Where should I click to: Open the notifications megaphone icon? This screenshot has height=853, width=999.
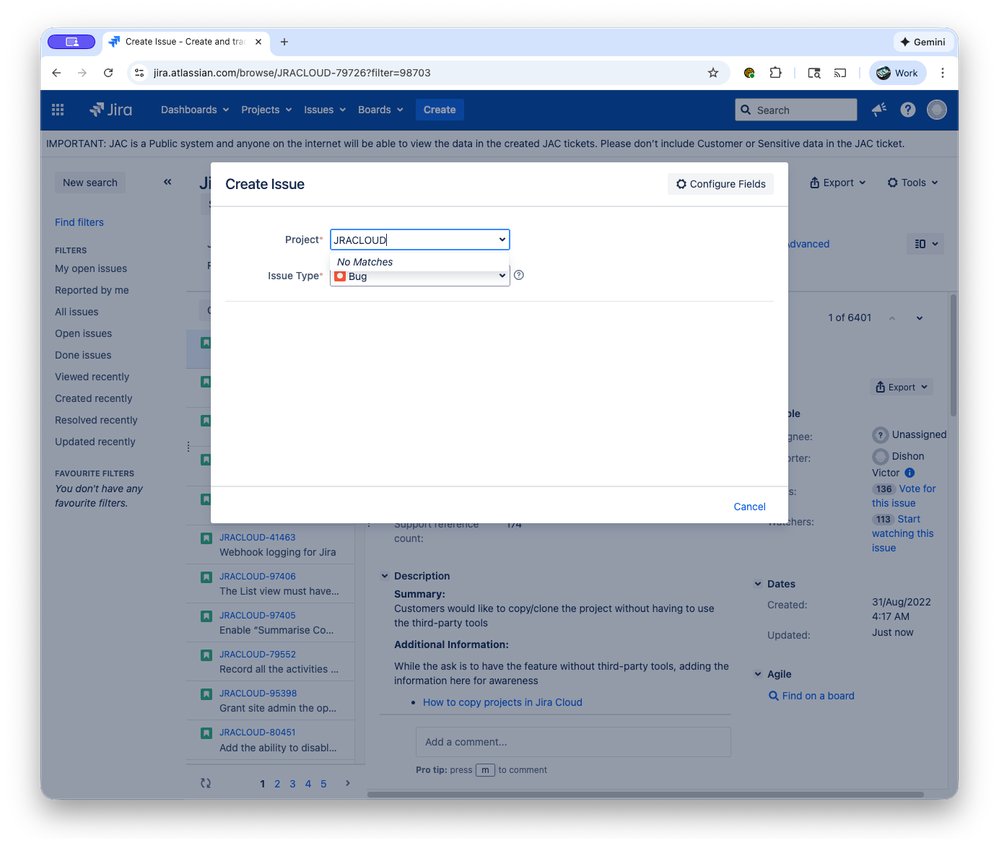pos(879,110)
